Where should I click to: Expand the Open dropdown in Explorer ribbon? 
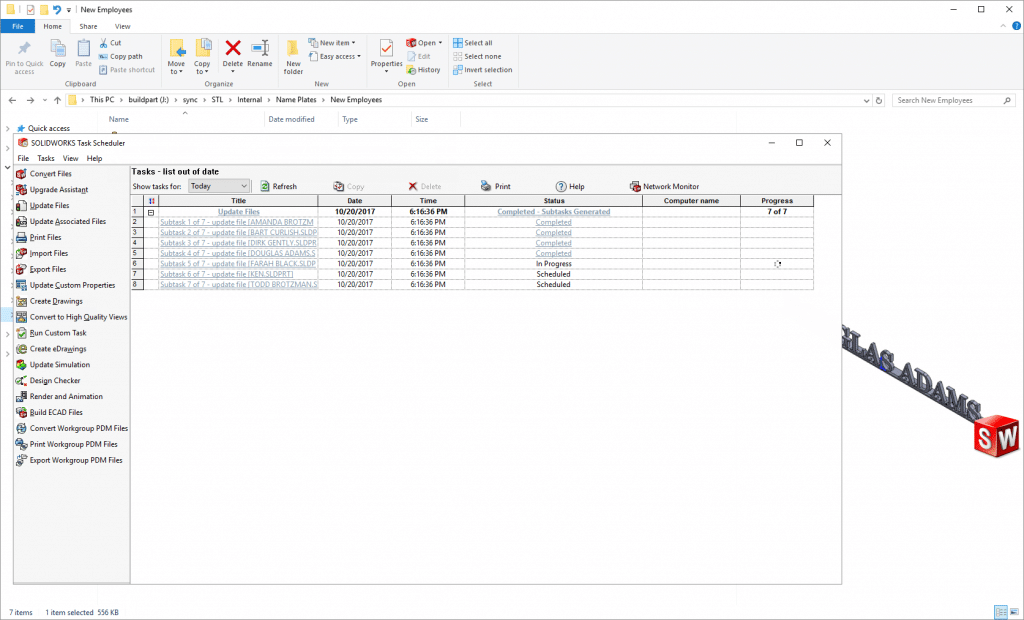[440, 42]
